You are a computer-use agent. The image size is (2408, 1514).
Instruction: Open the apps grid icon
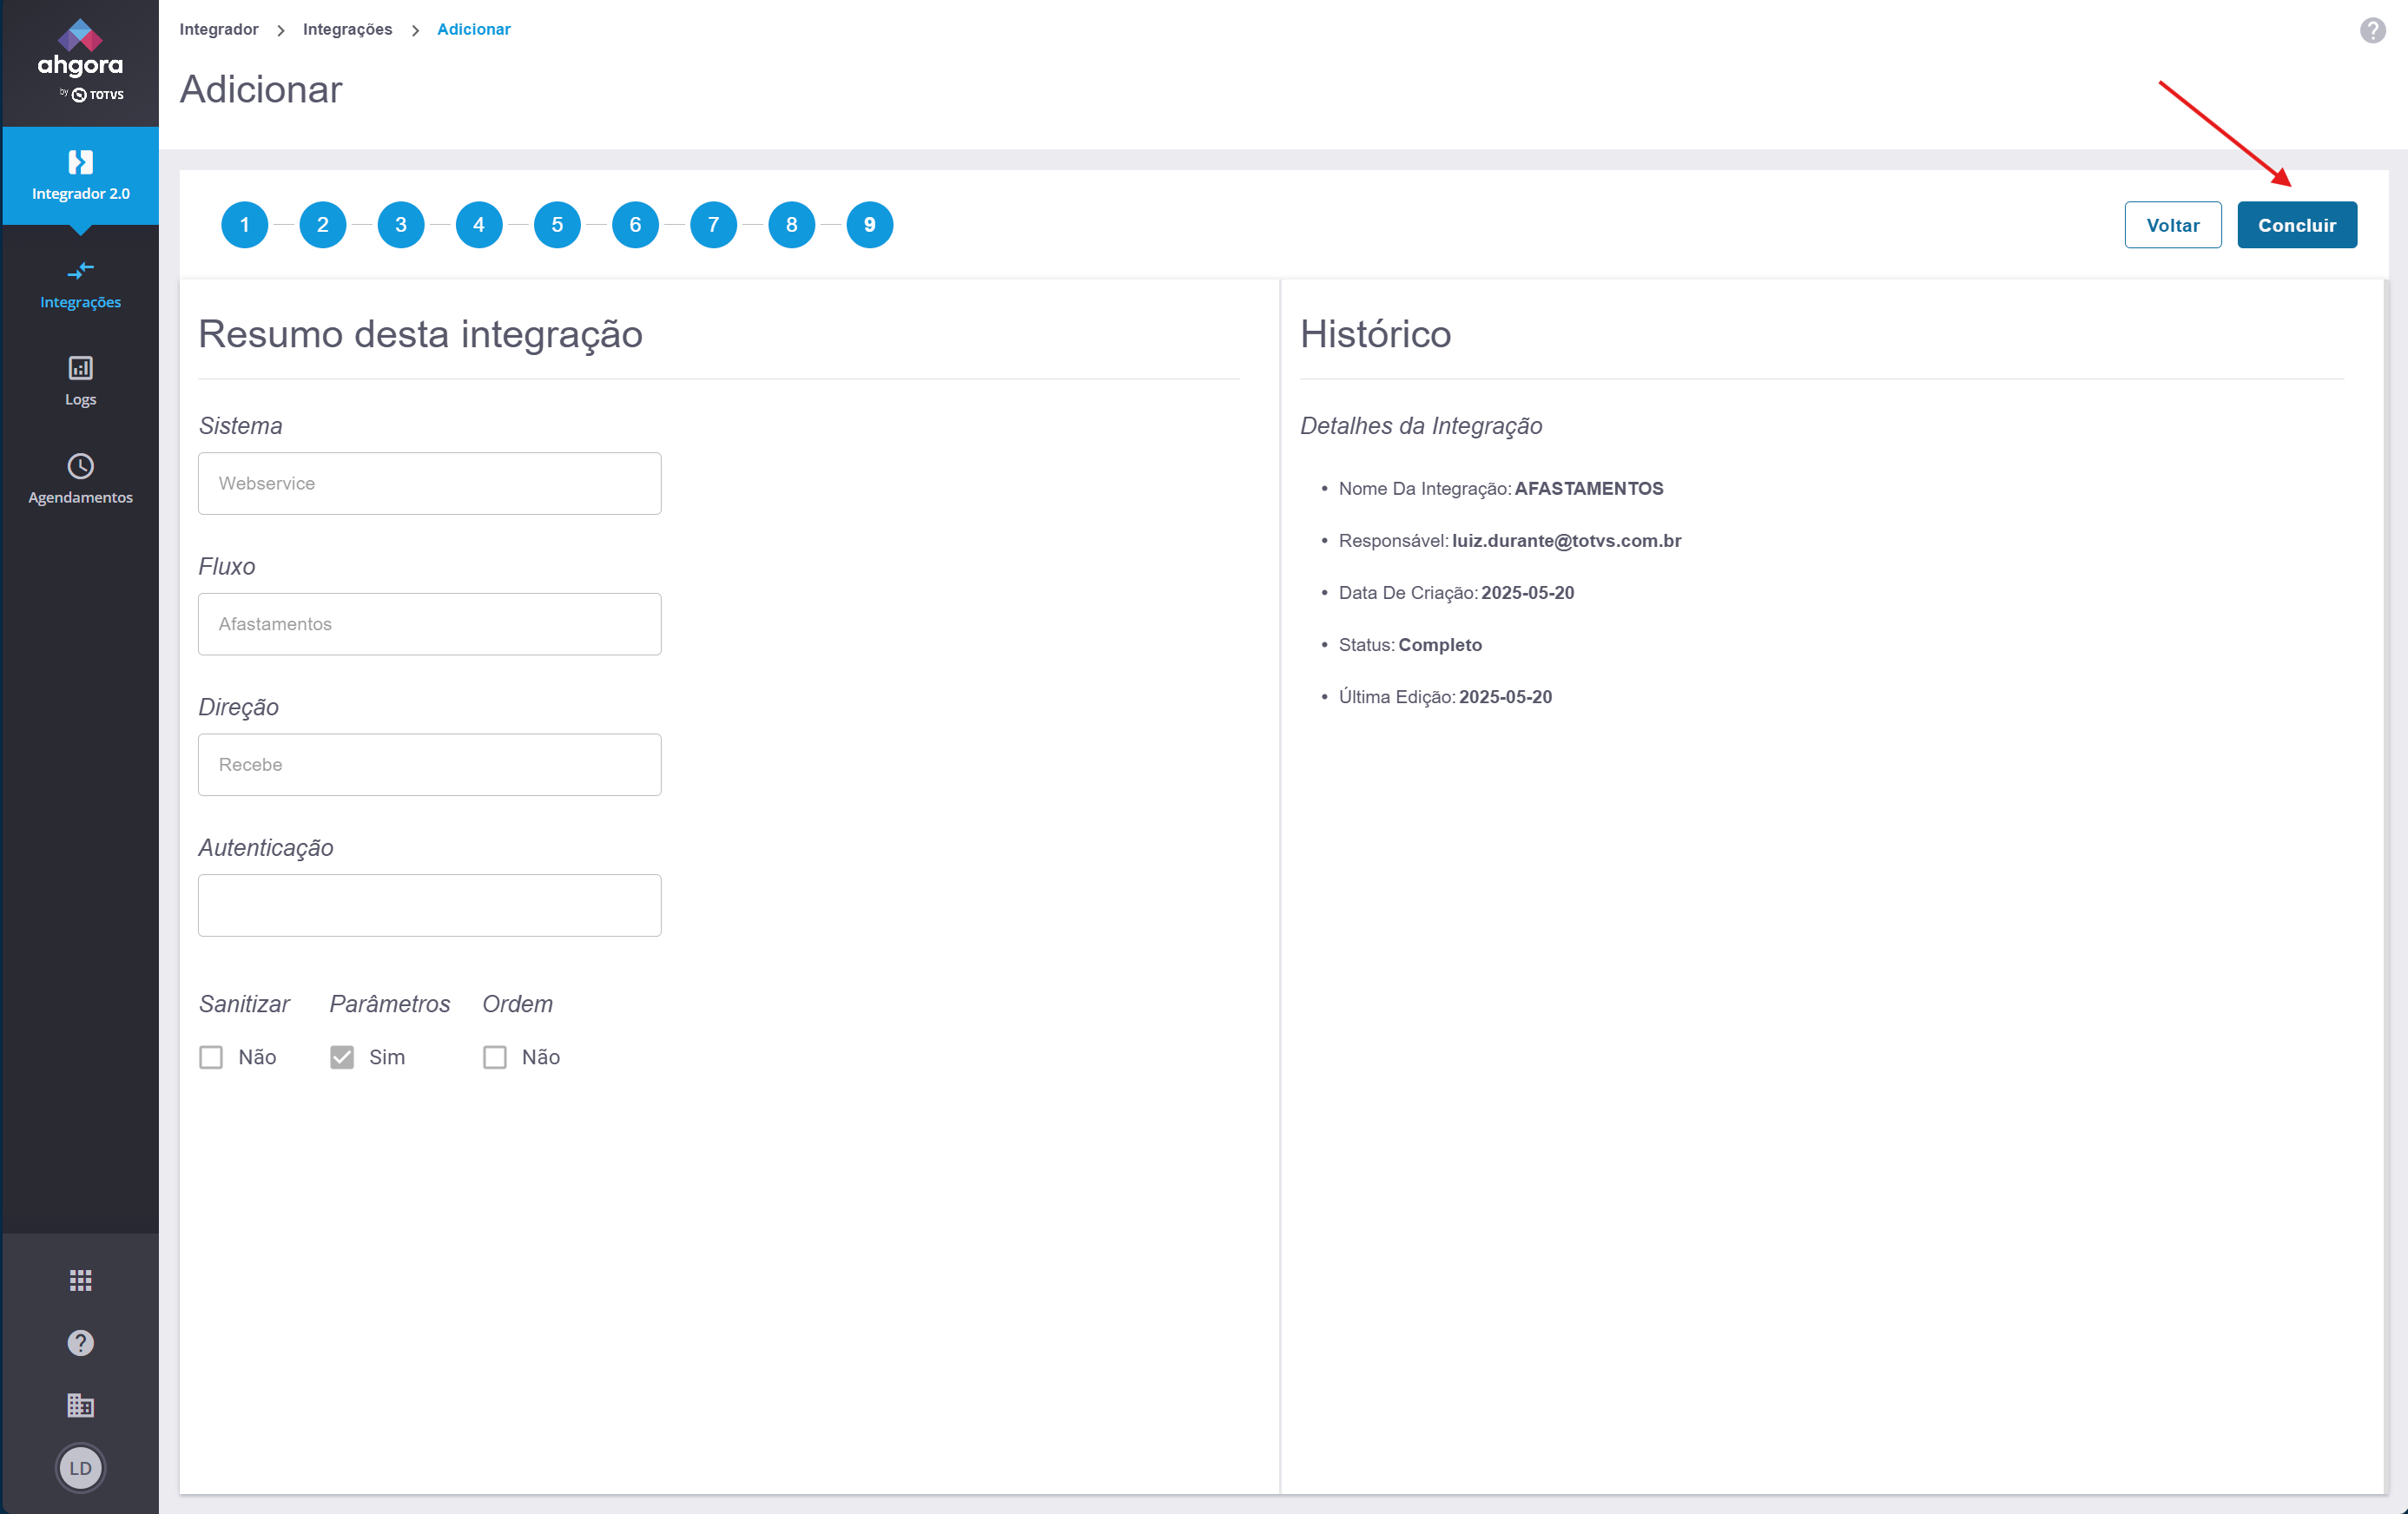point(80,1280)
